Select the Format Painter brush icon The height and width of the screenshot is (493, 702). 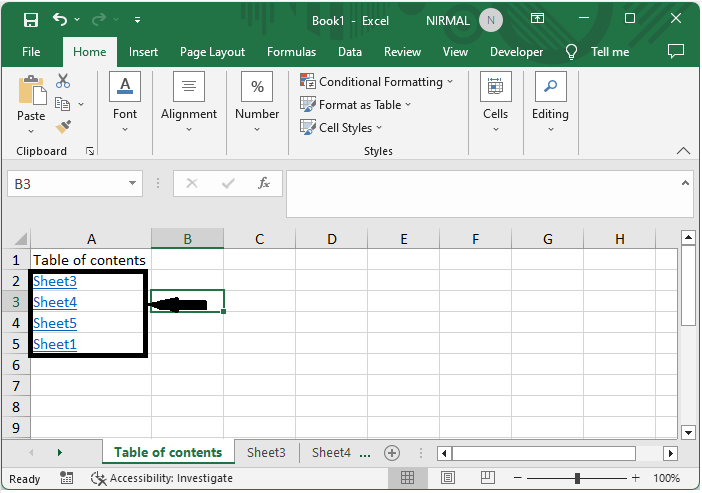(63, 127)
